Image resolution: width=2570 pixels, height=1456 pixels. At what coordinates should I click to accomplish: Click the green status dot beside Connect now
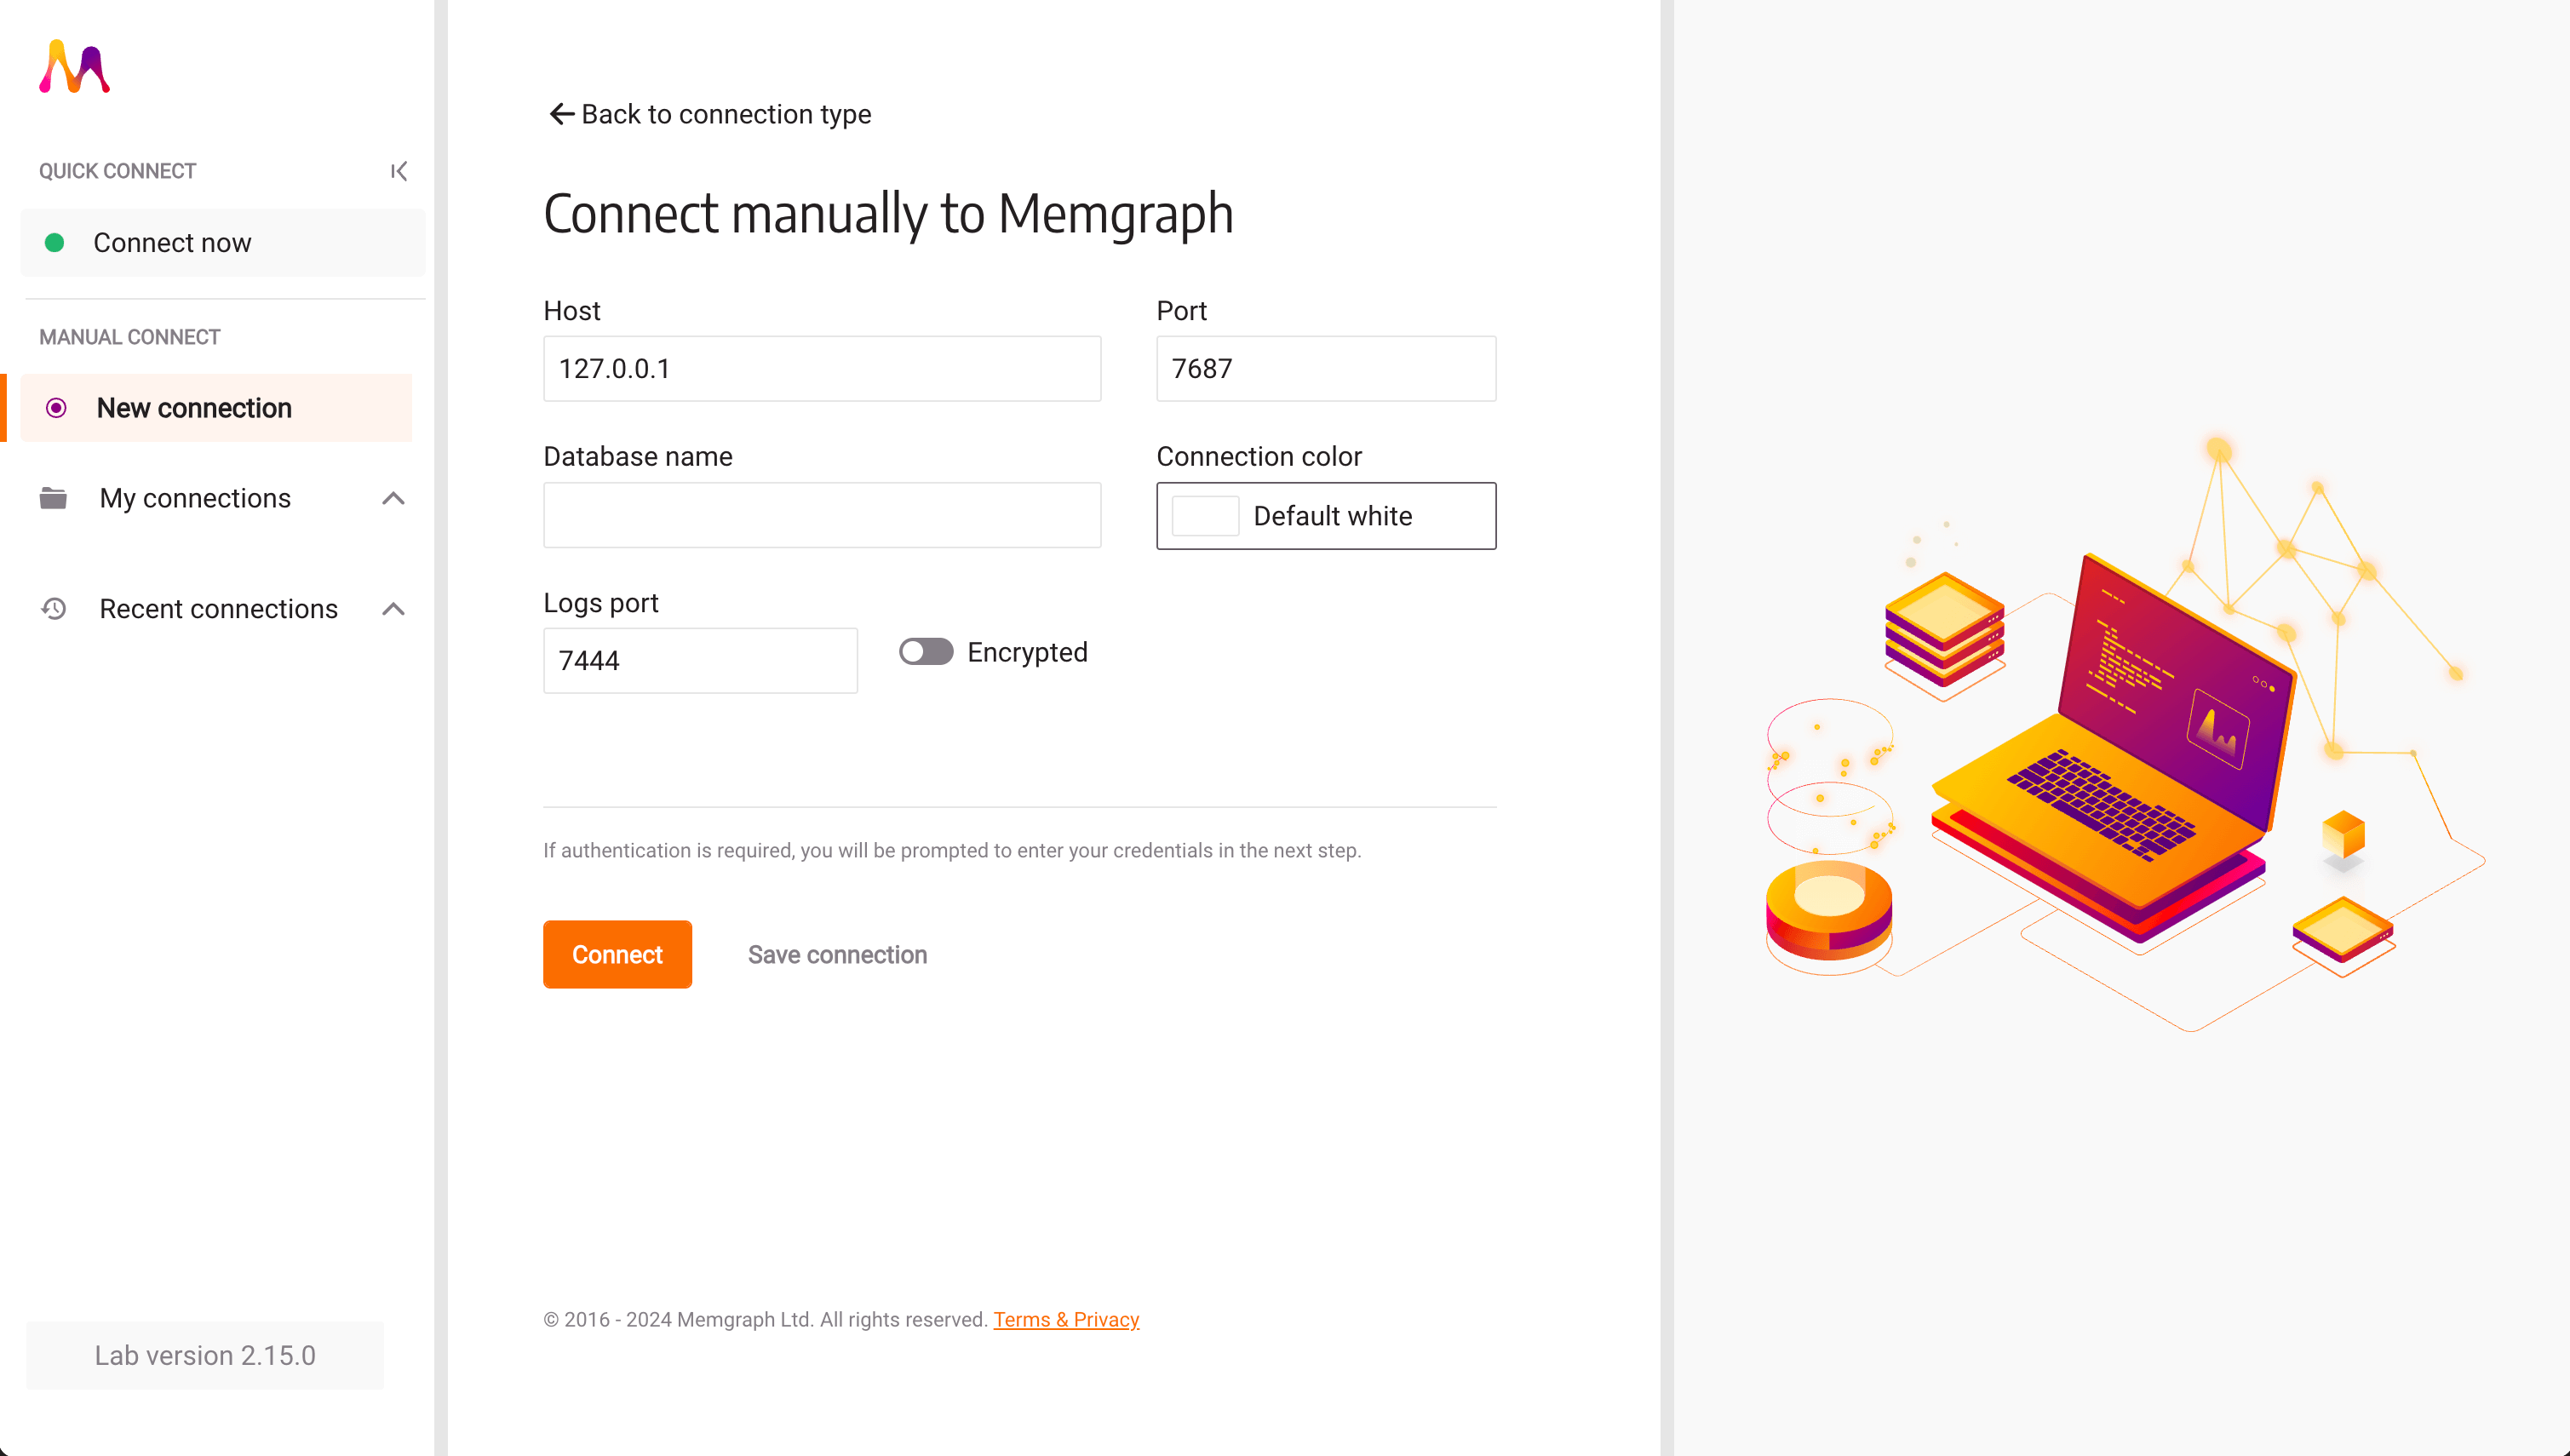(55, 243)
